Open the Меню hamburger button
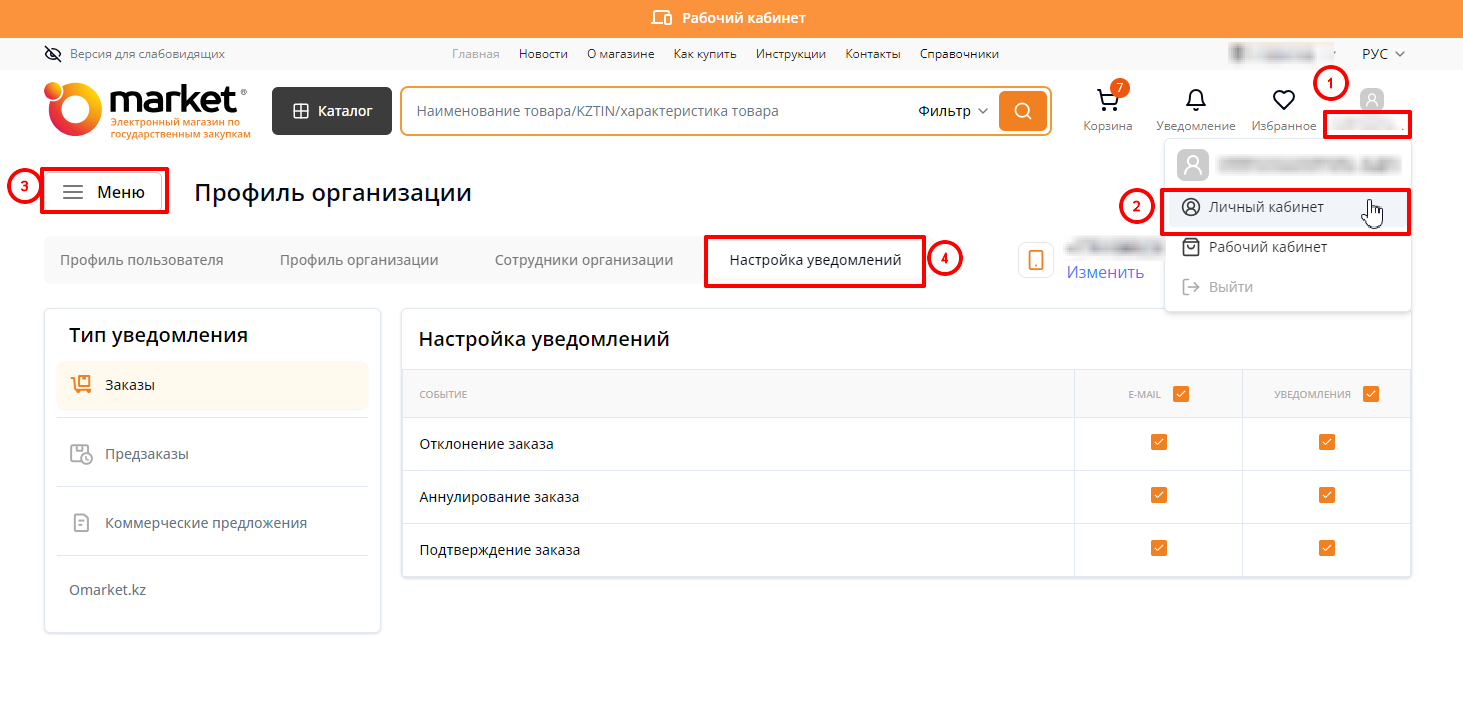This screenshot has width=1463, height=703. pyautogui.click(x=104, y=192)
